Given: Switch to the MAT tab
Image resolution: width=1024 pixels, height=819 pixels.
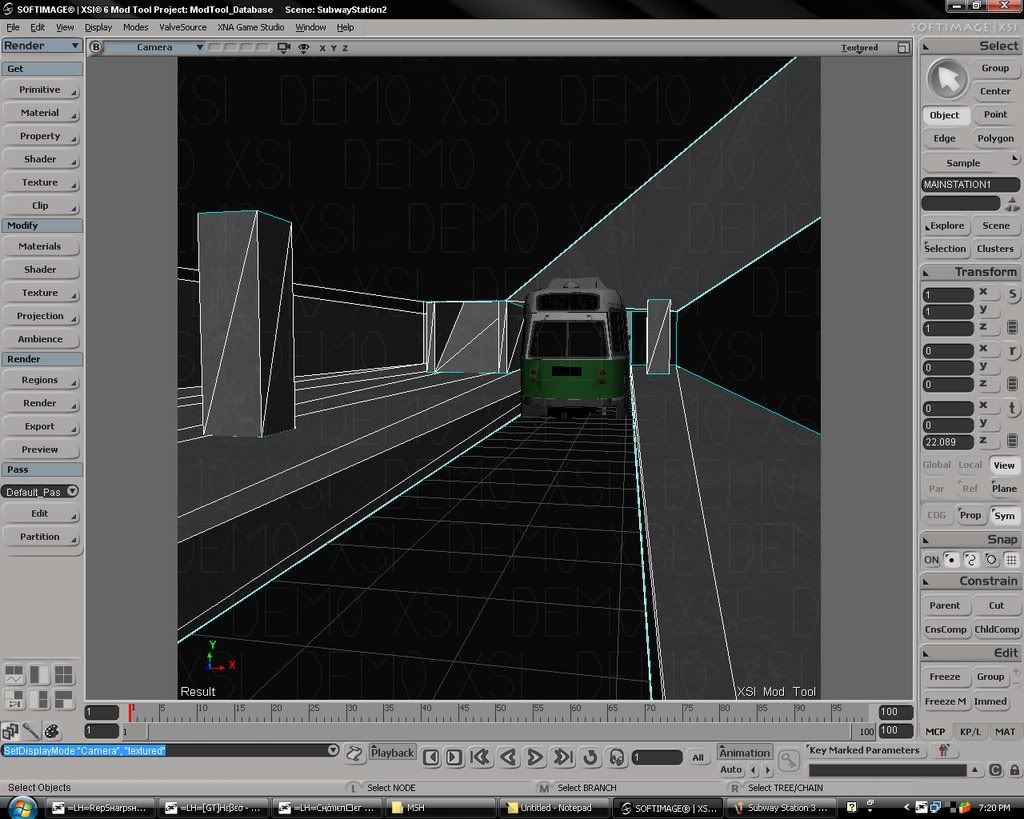Looking at the screenshot, I should [1004, 731].
